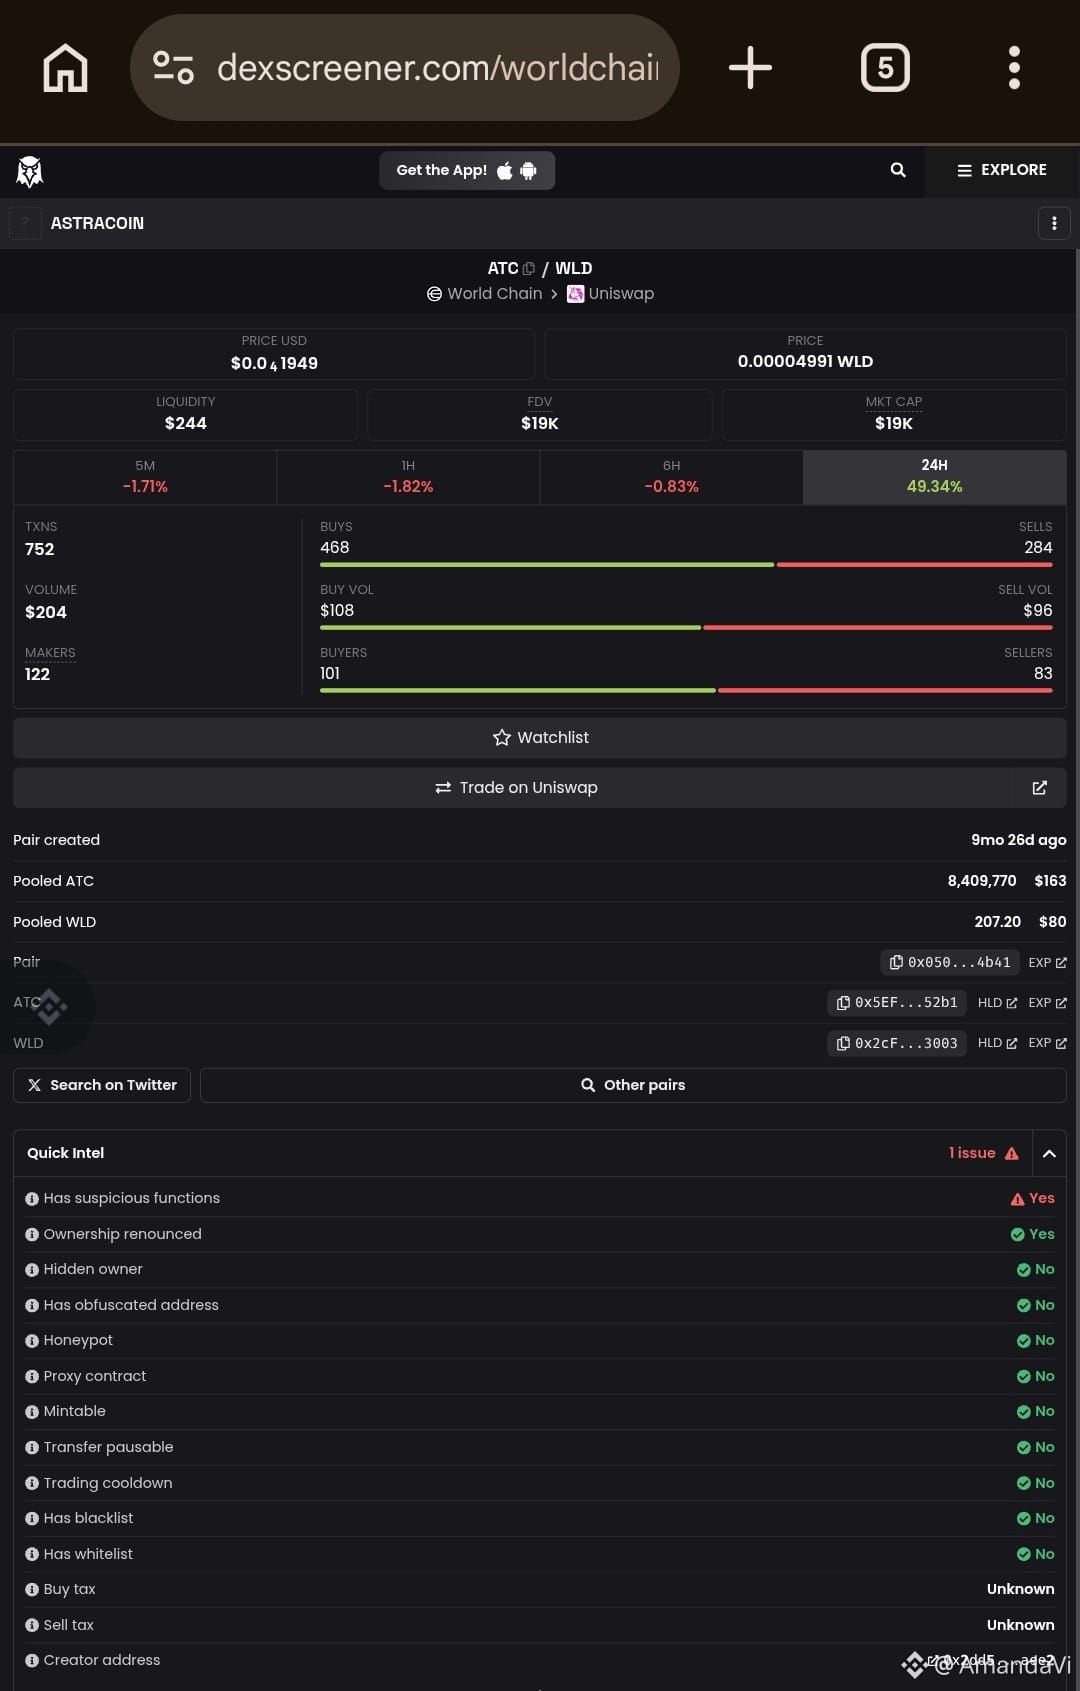Collapse the Quick Intel panel chevron
The width and height of the screenshot is (1080, 1691).
pos(1049,1153)
